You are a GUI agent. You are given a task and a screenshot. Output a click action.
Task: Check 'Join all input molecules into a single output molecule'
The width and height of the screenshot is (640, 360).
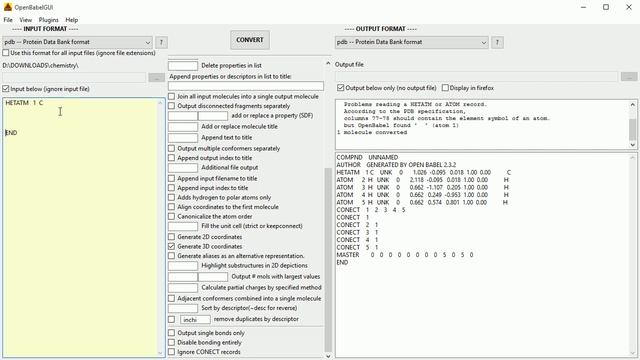pyautogui.click(x=171, y=96)
